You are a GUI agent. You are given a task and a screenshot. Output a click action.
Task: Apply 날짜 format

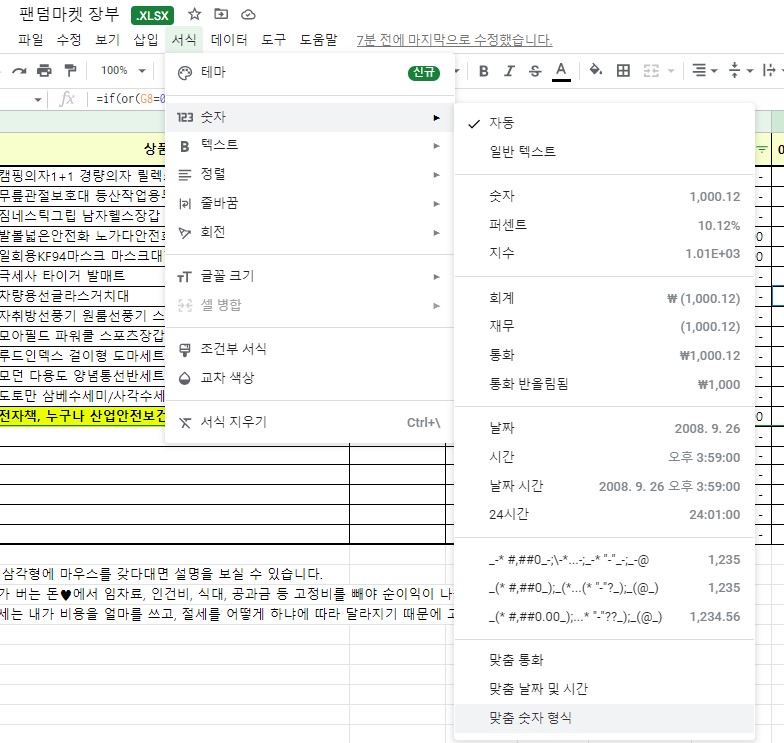pyautogui.click(x=604, y=428)
